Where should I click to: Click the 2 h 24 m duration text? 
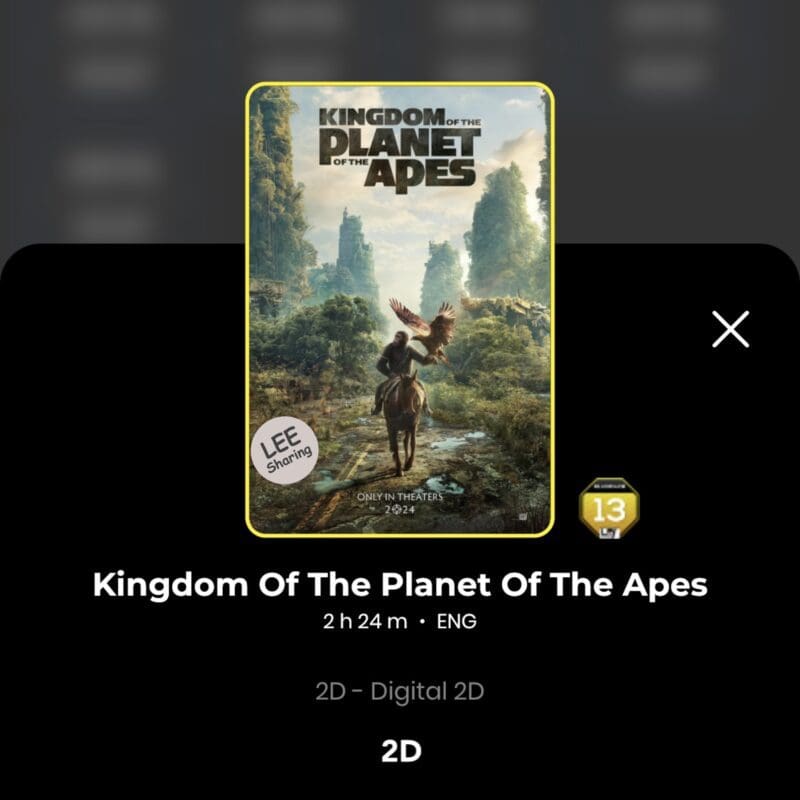365,621
